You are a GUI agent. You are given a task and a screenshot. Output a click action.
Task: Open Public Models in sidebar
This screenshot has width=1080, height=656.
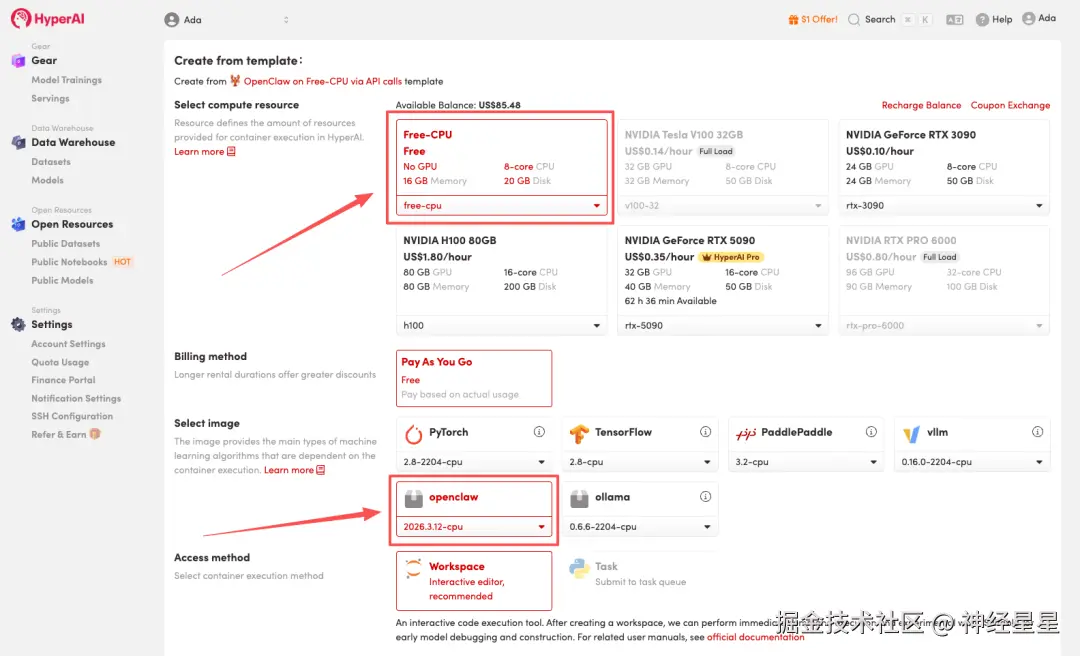click(62, 280)
